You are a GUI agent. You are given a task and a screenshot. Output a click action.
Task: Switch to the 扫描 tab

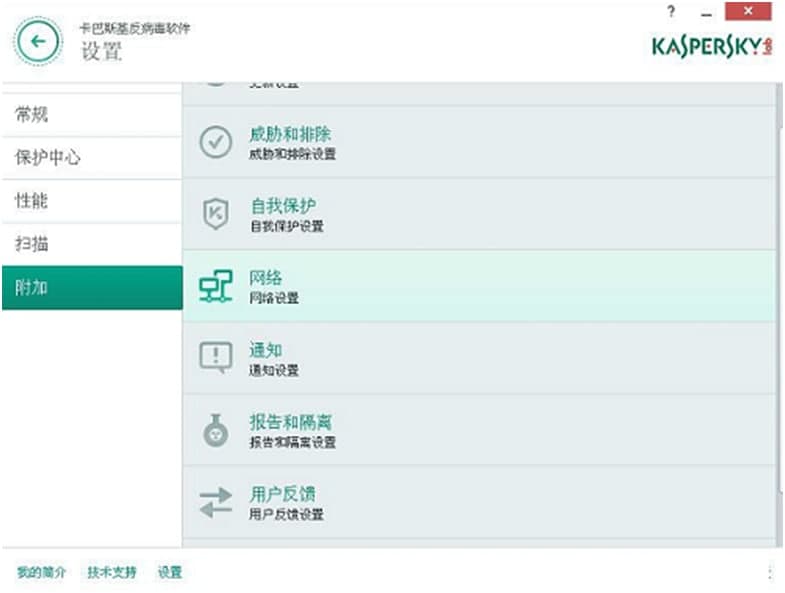click(92, 244)
